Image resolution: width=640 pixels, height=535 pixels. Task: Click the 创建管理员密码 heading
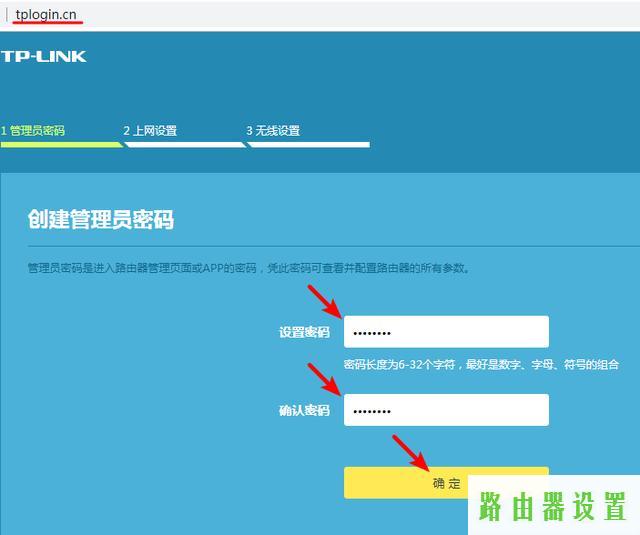point(101,219)
